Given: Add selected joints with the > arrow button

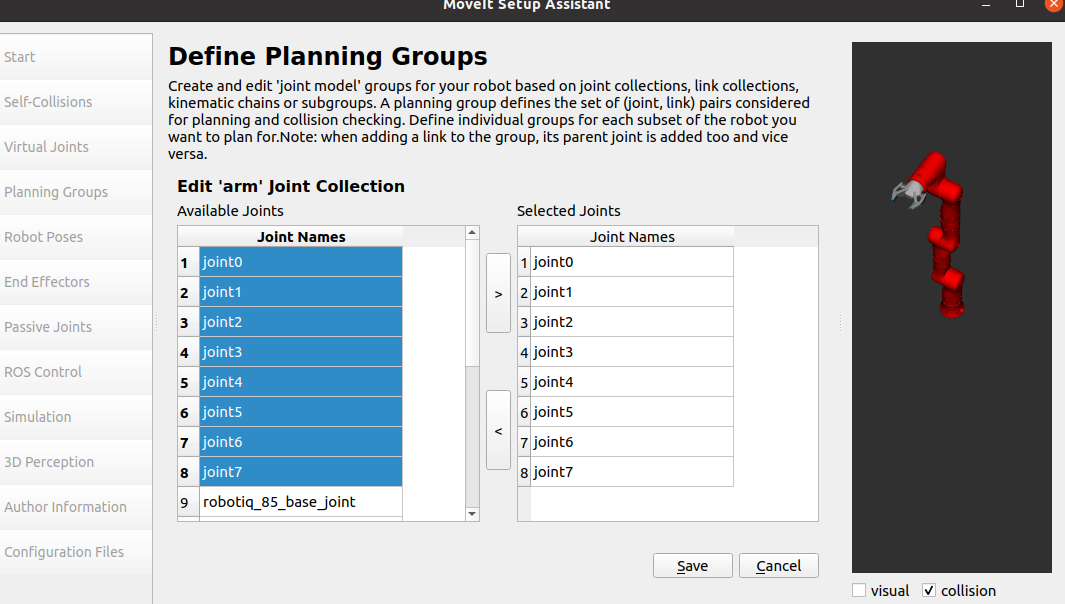Looking at the screenshot, I should [498, 294].
